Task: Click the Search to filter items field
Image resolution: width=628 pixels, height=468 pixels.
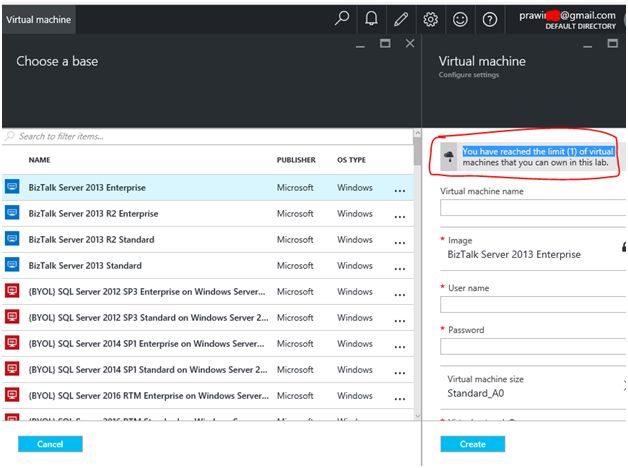Action: coord(208,136)
